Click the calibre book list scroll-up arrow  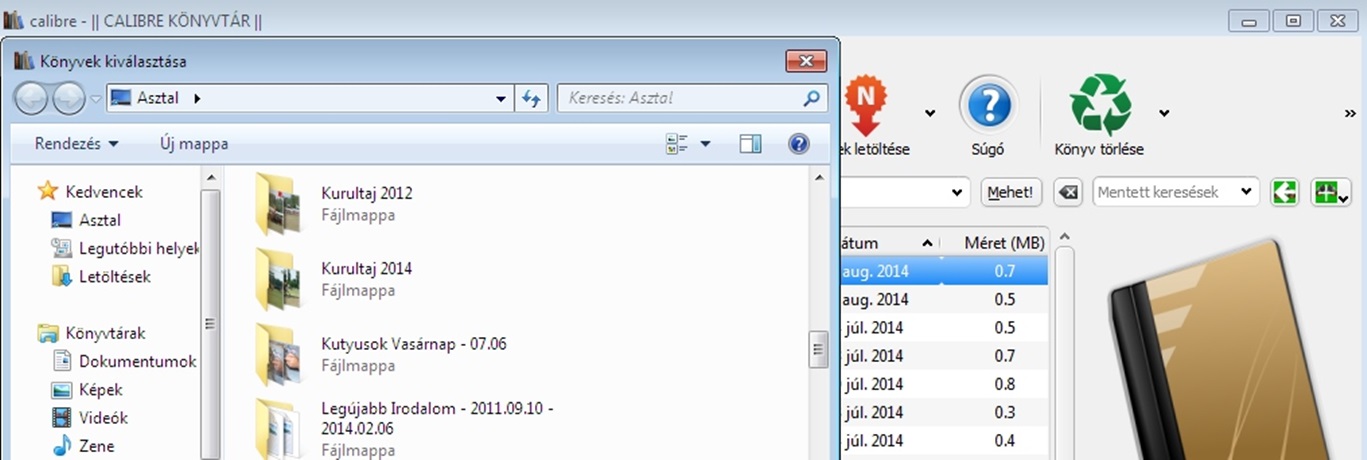pos(1064,238)
